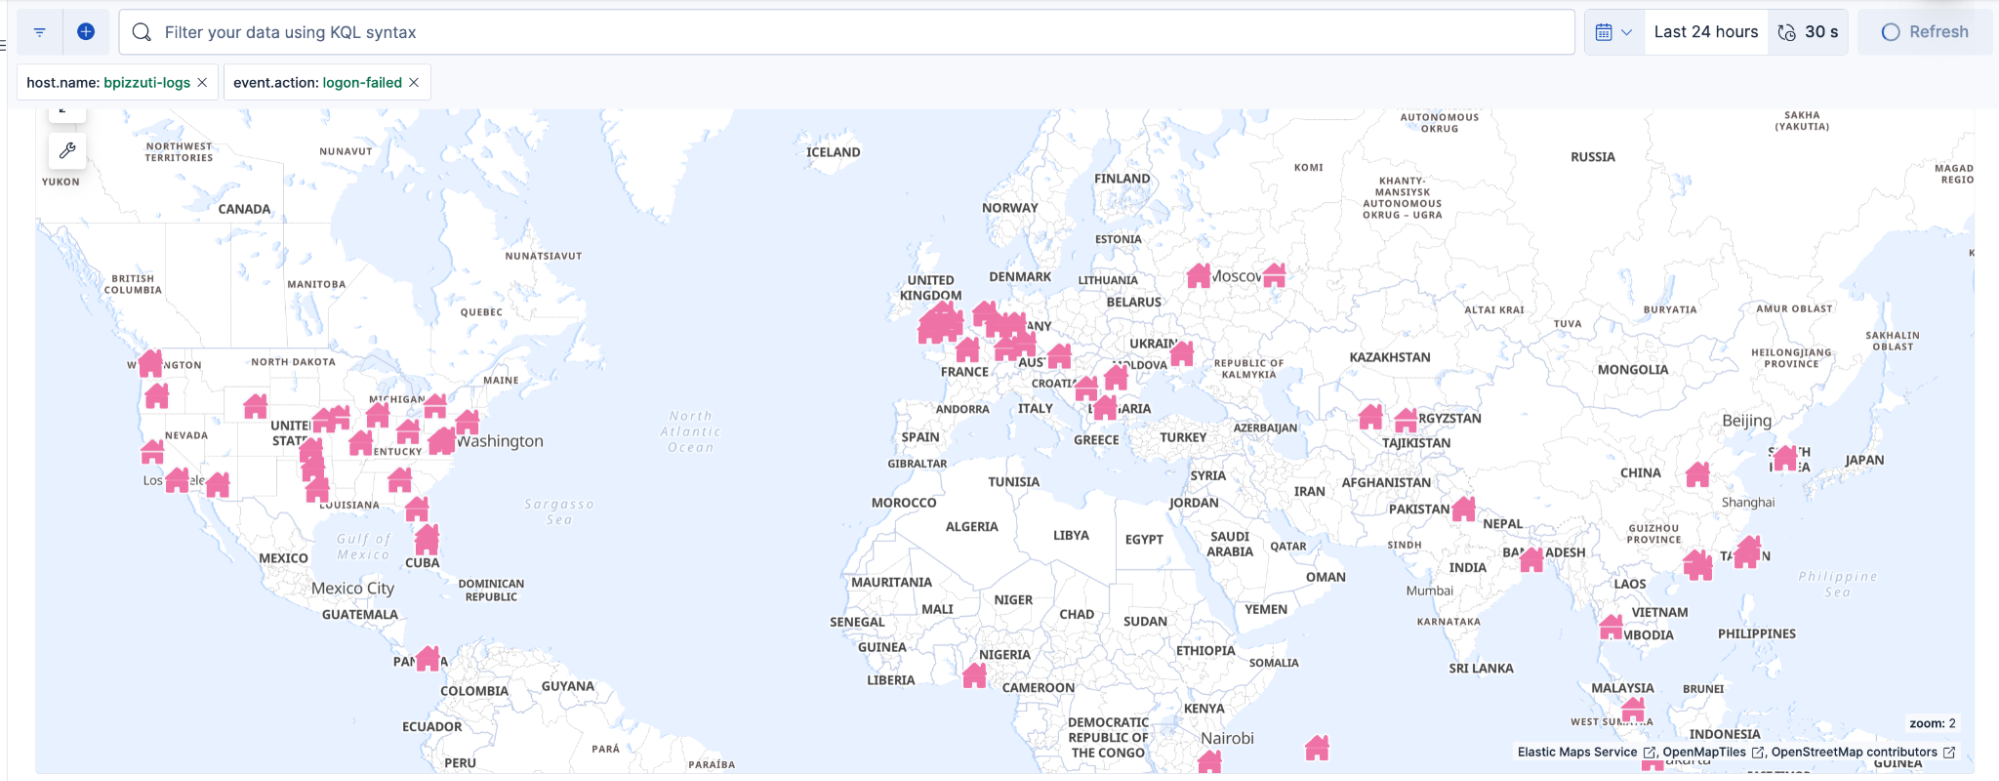Click the house marker over Cambodia

point(1611,627)
